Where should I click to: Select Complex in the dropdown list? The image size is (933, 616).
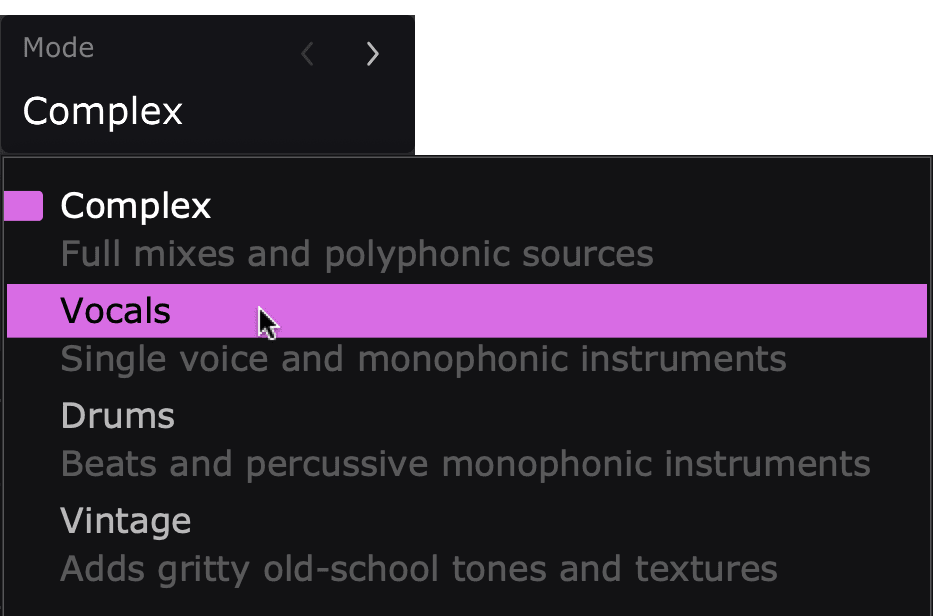point(136,206)
